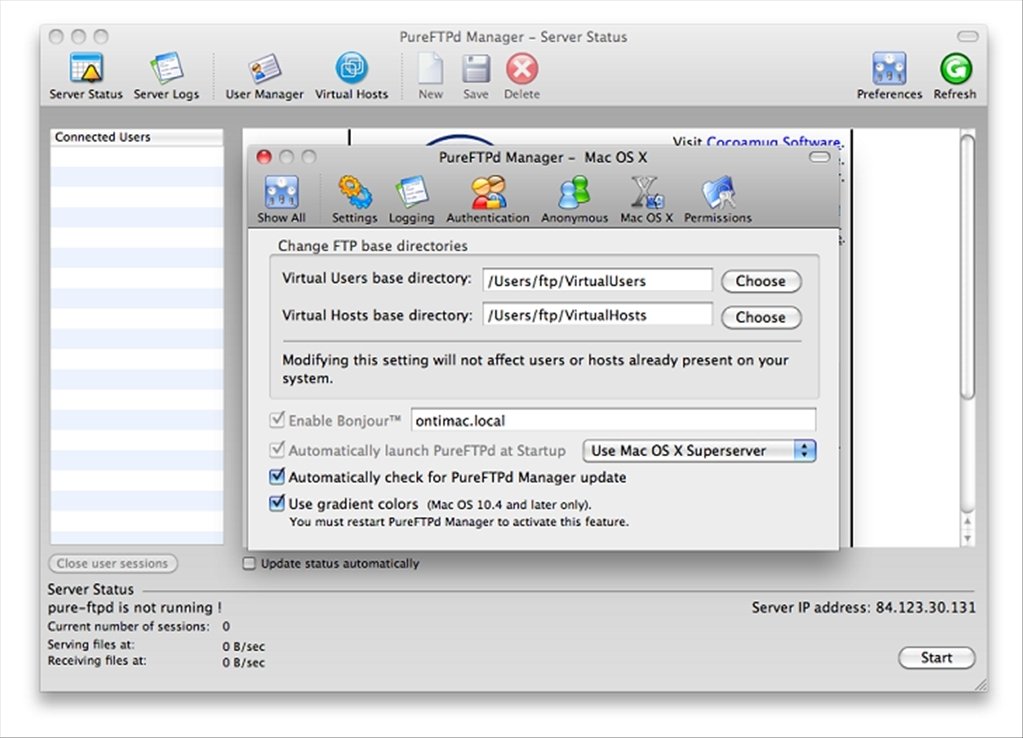Viewport: 1023px width, 738px height.
Task: Select the Mac OS X preferences pane
Action: tap(647, 200)
